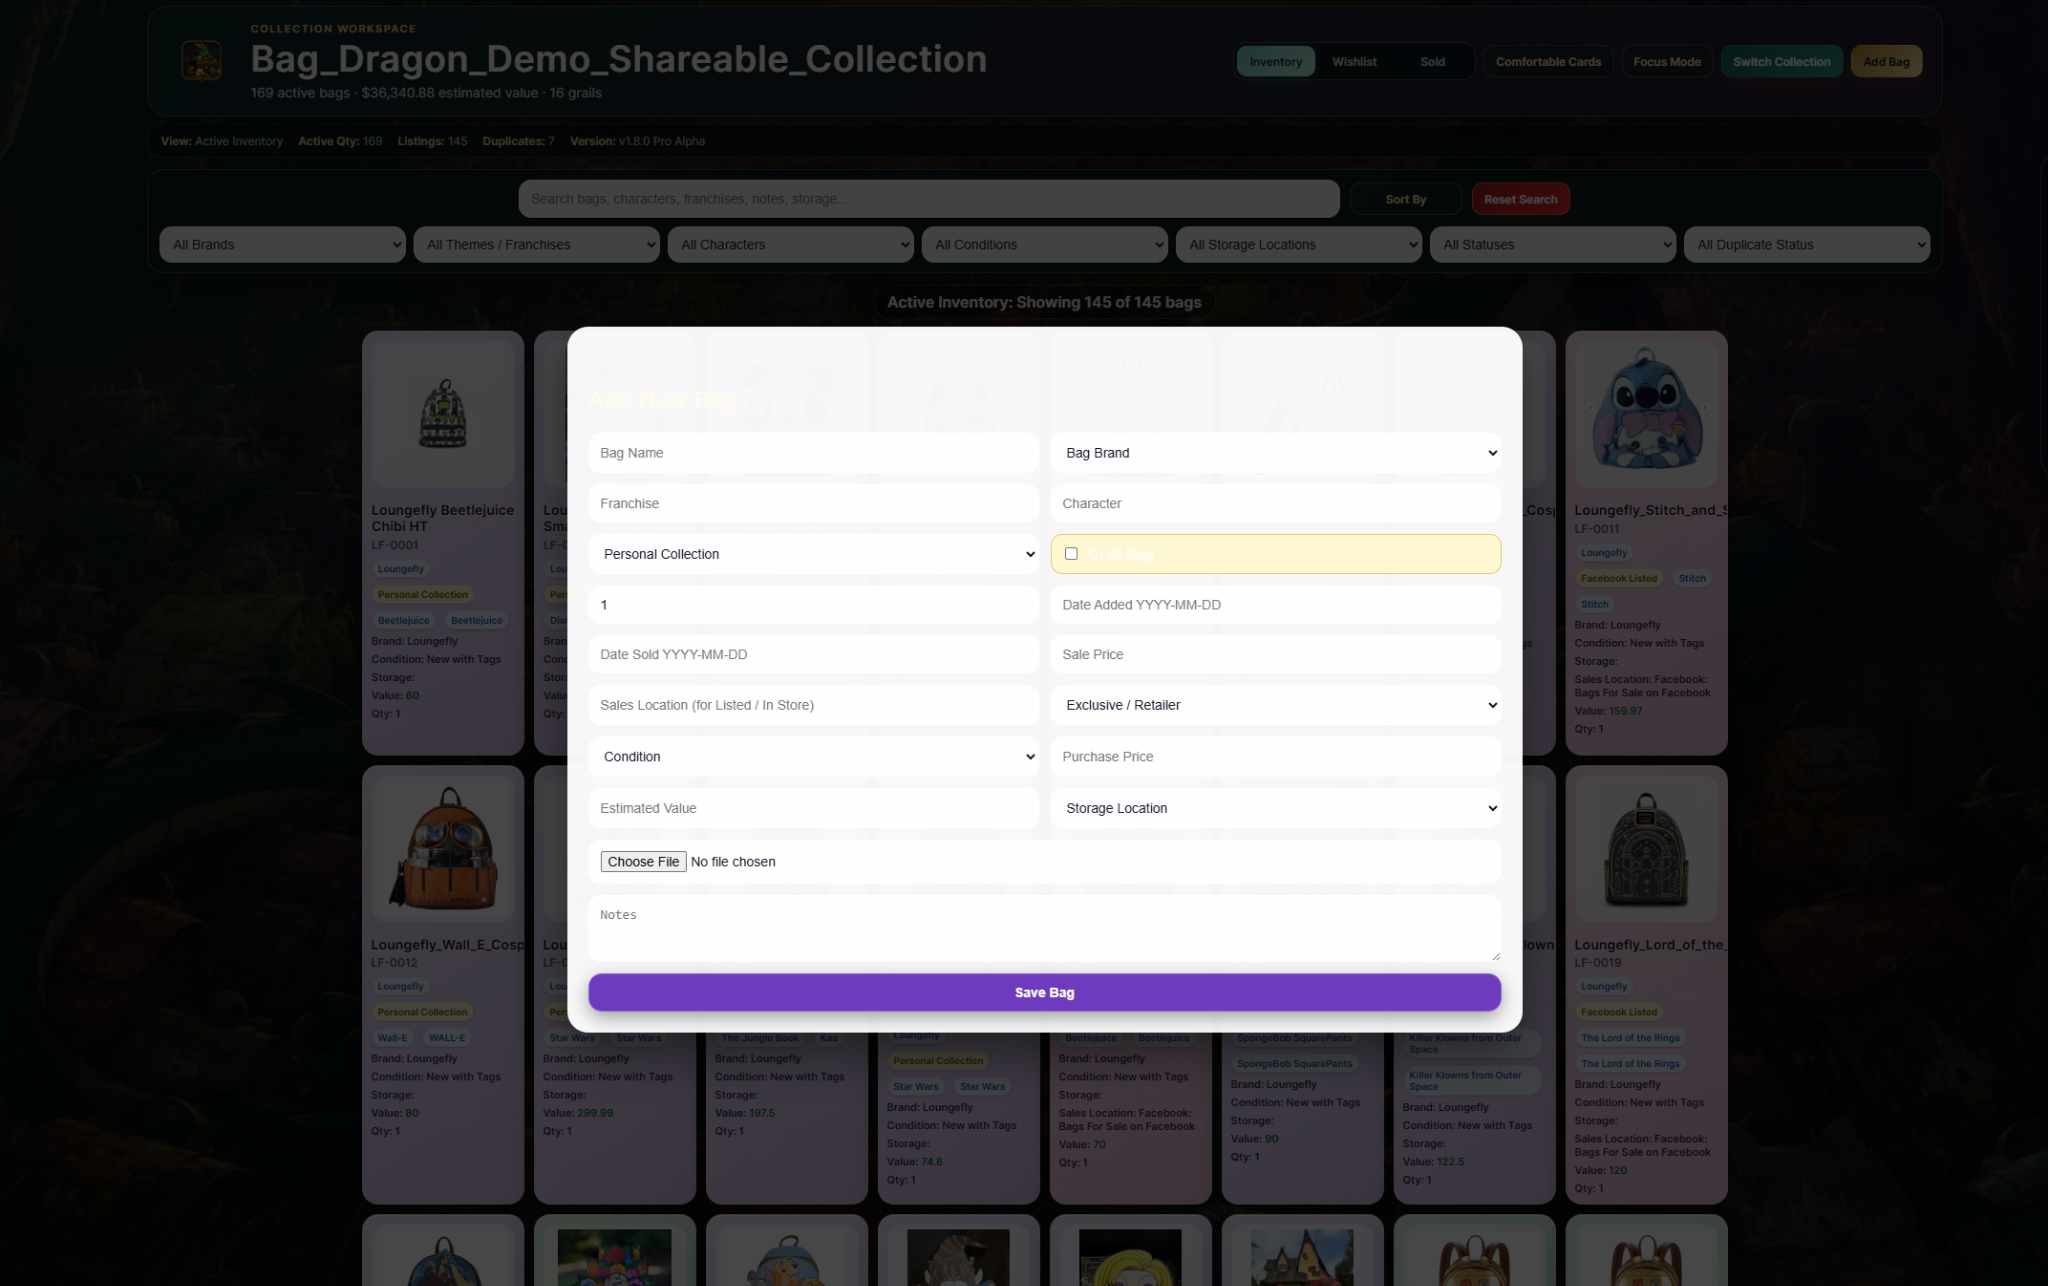Open the Stitch backpack thumbnail image
This screenshot has height=1286, width=2048.
[x=1645, y=411]
